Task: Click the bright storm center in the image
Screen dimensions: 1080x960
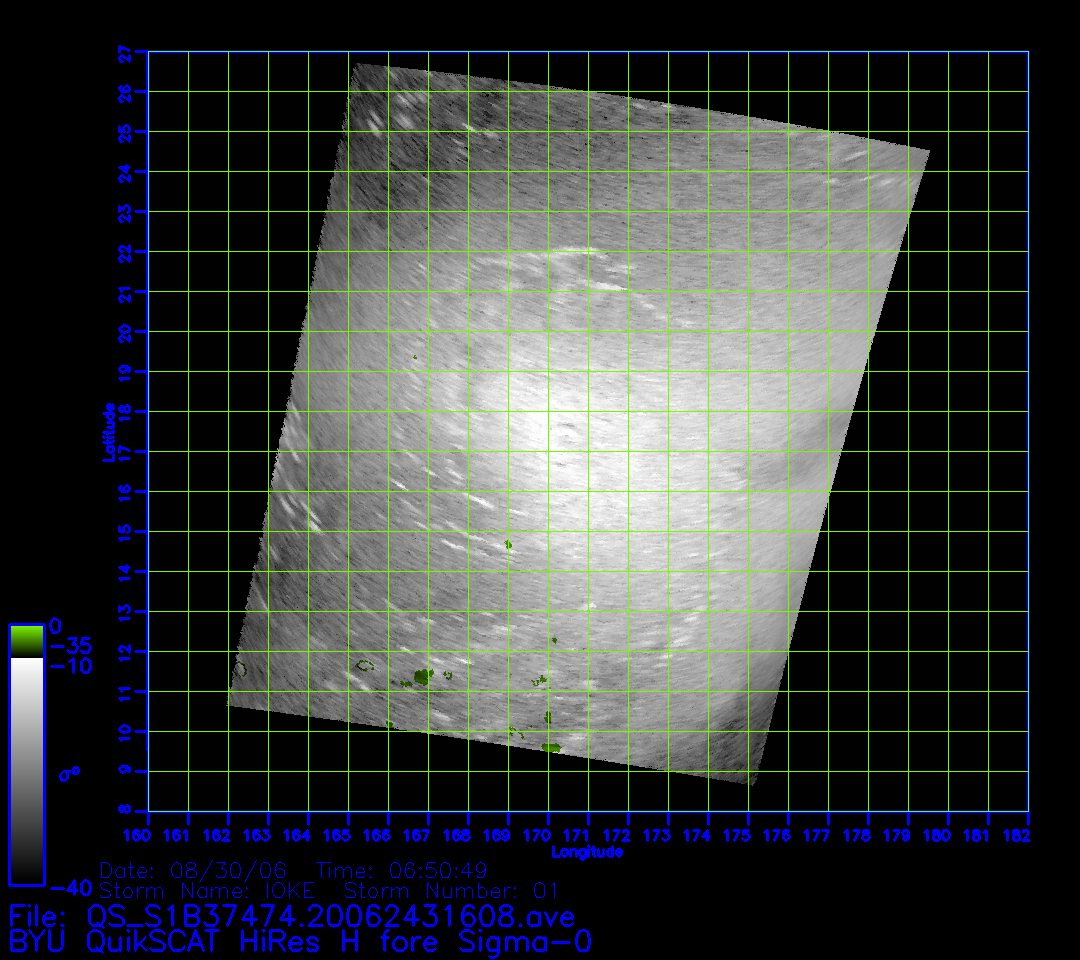Action: click(540, 420)
